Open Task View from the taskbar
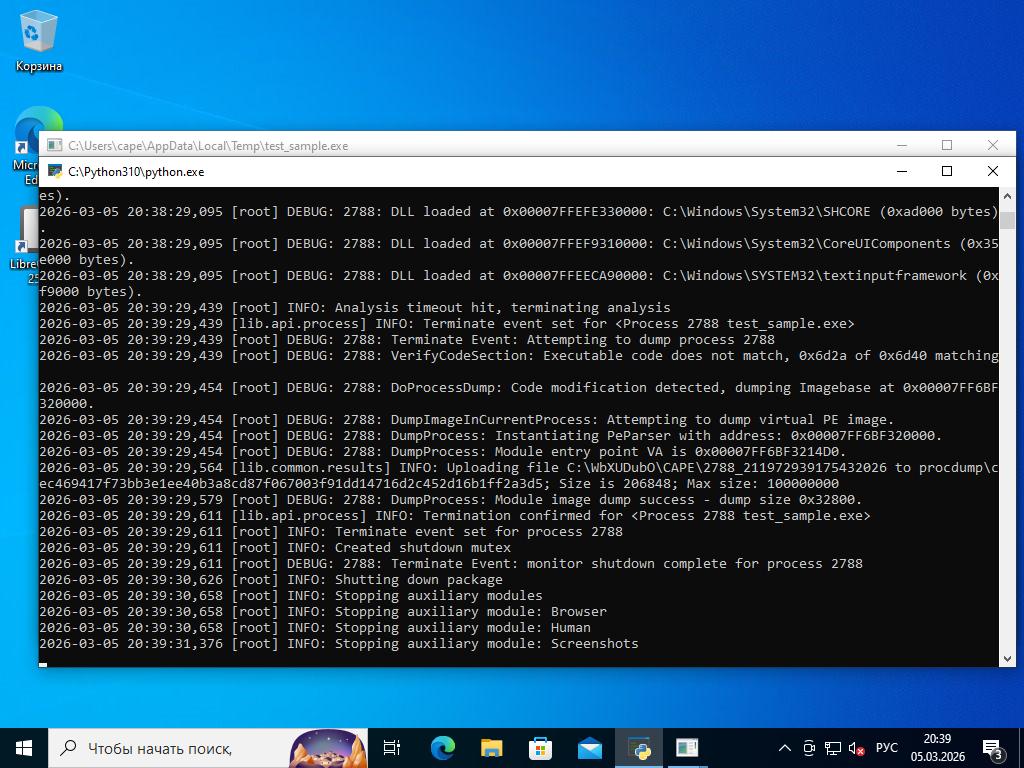Screen dimensions: 1024x768 coord(392,747)
